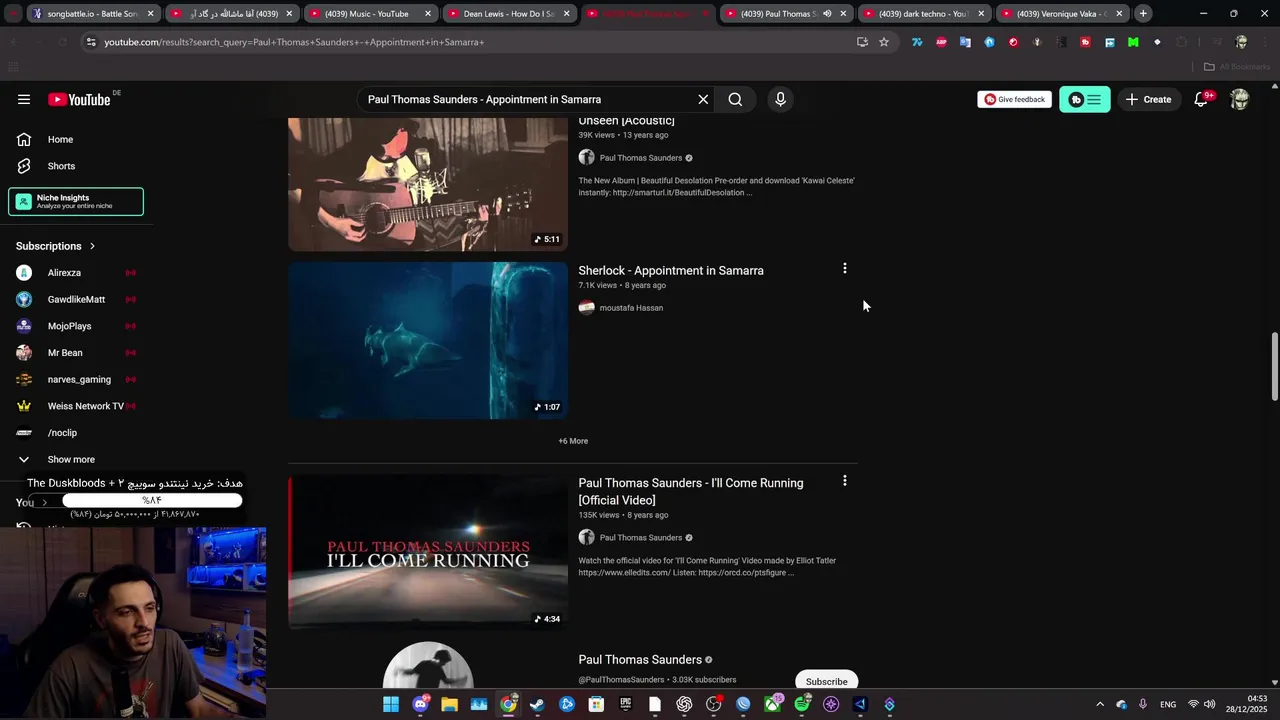Screen dimensions: 1280x720
Task: Open the GawdlikeMatt subscription
Action: click(76, 299)
